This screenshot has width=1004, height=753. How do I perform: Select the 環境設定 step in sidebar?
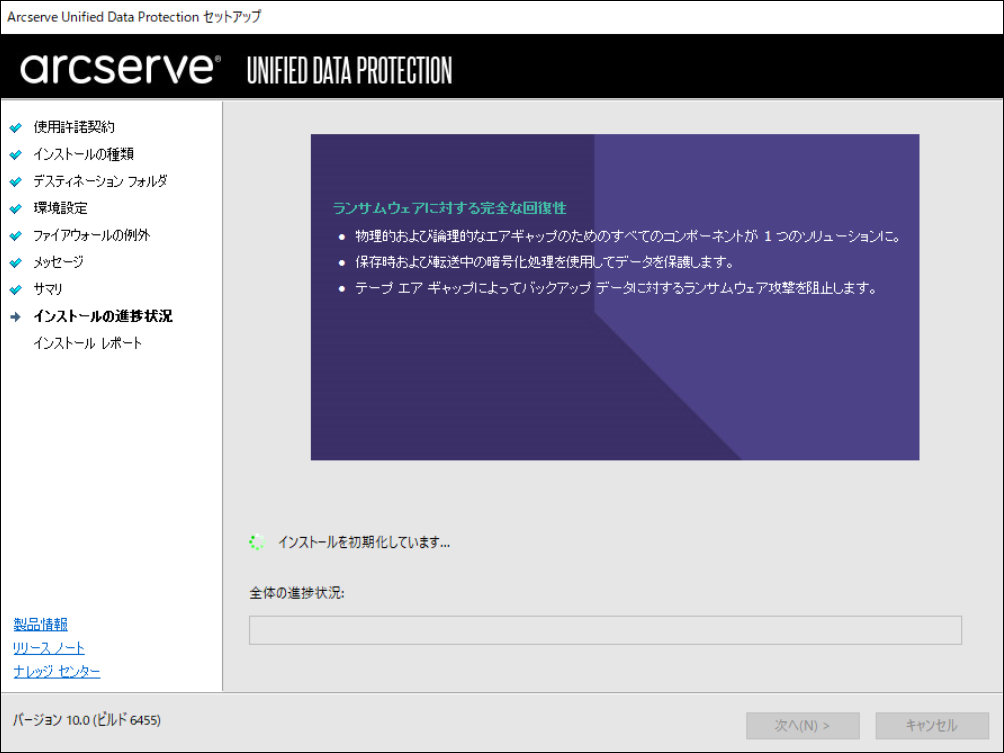point(60,208)
